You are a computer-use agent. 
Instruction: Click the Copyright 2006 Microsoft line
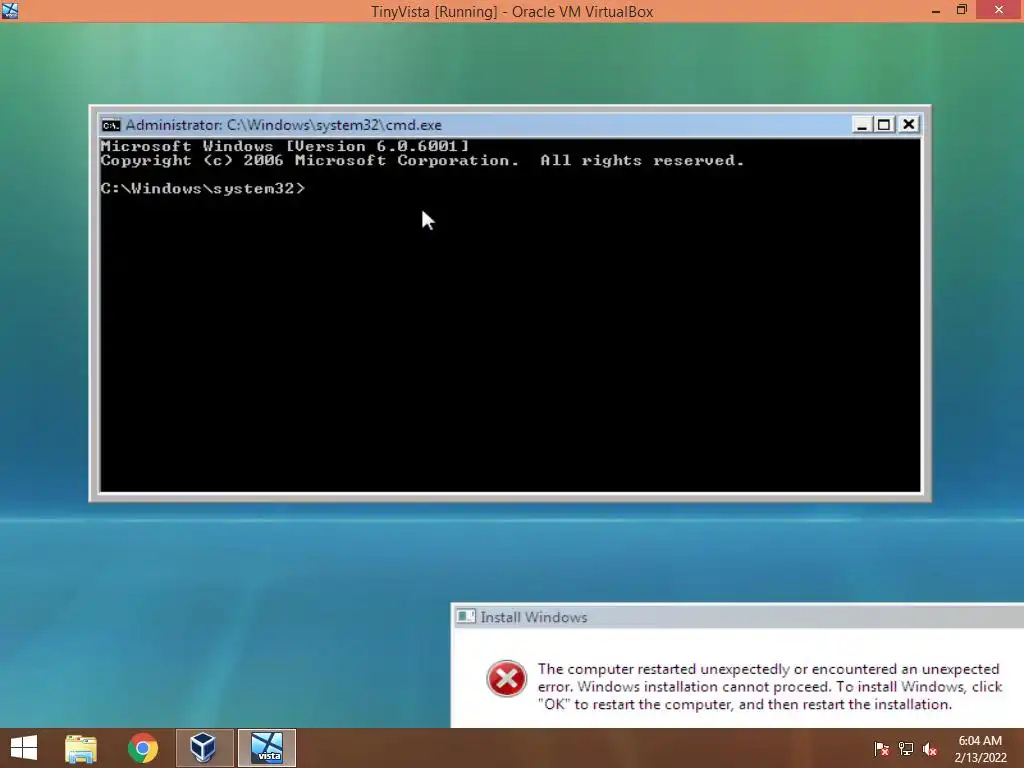click(x=422, y=161)
